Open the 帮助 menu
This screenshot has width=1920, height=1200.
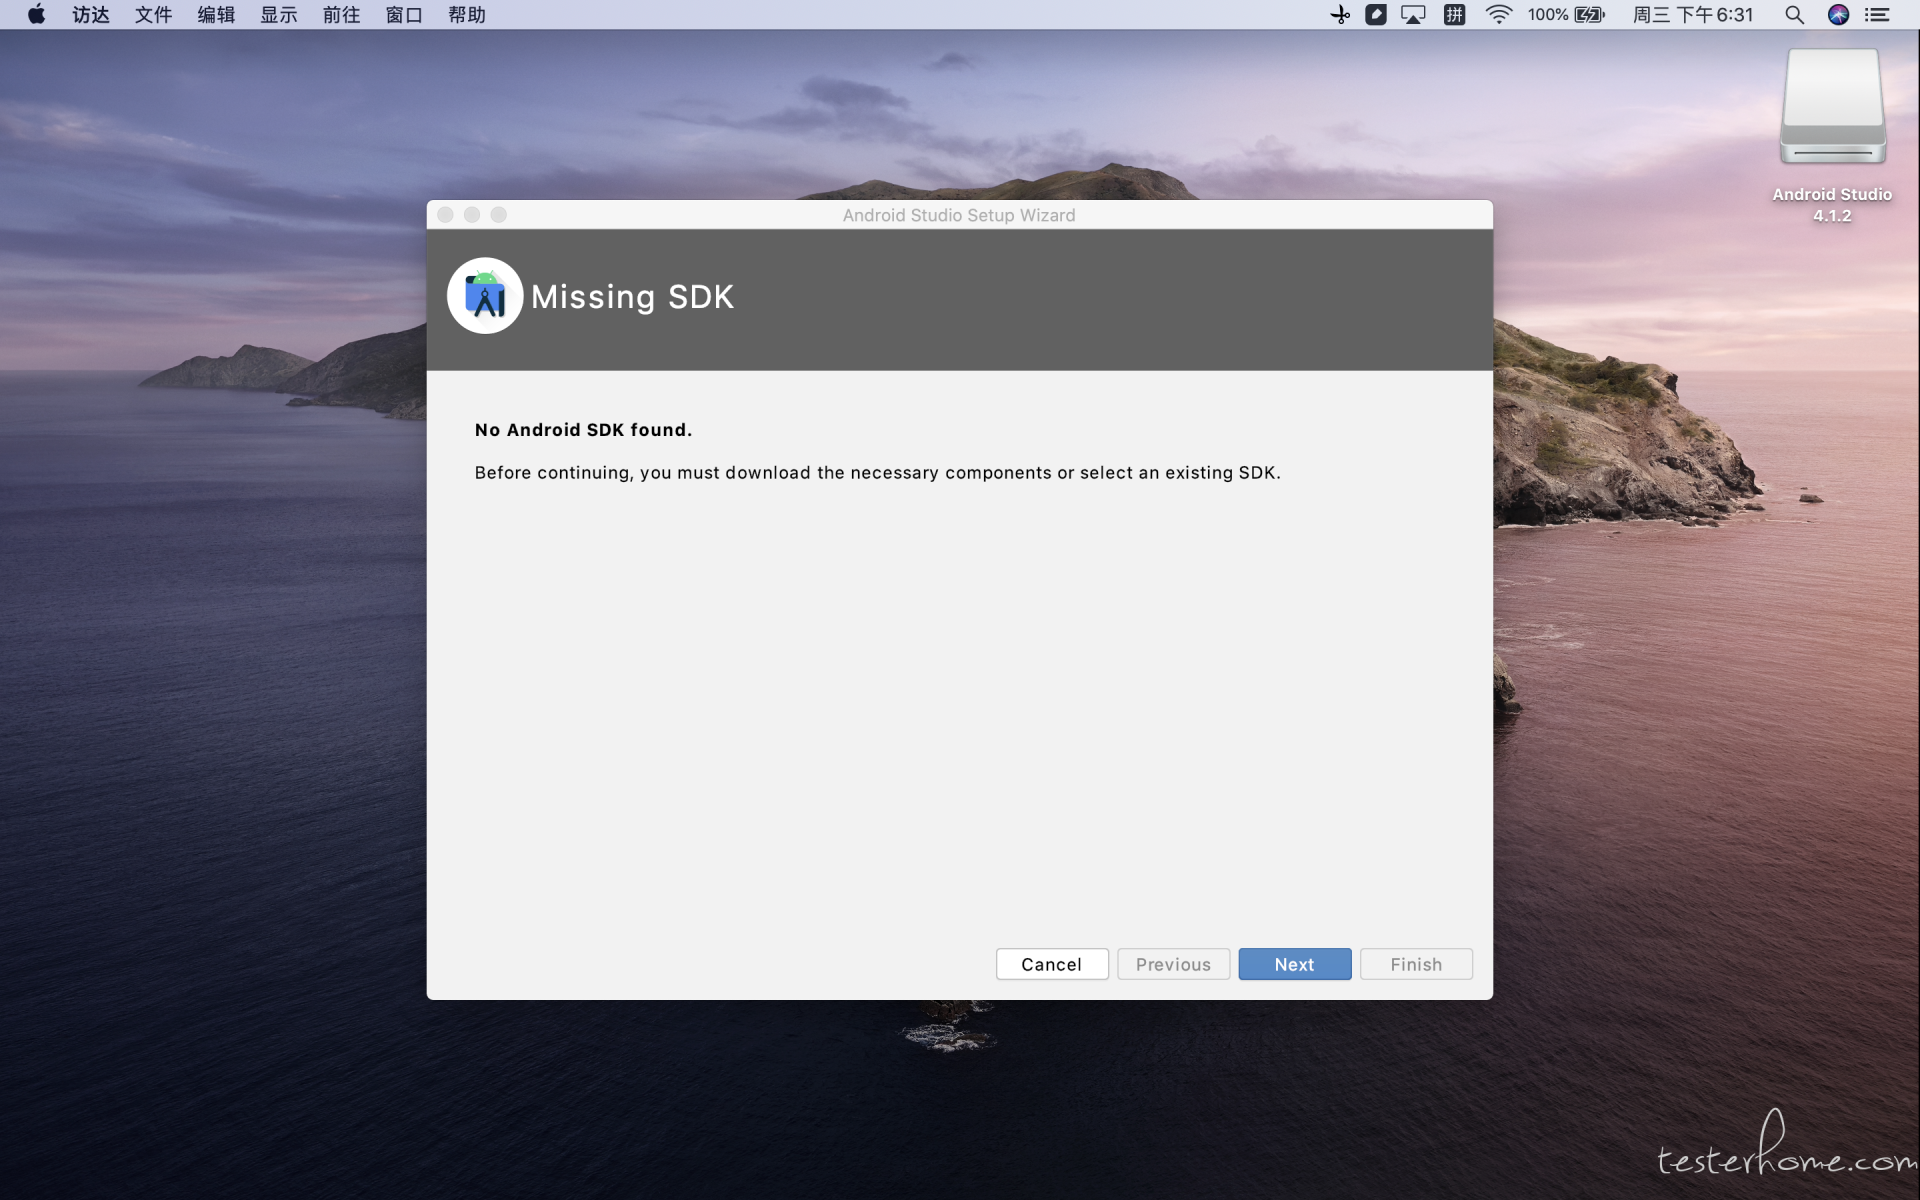(467, 14)
